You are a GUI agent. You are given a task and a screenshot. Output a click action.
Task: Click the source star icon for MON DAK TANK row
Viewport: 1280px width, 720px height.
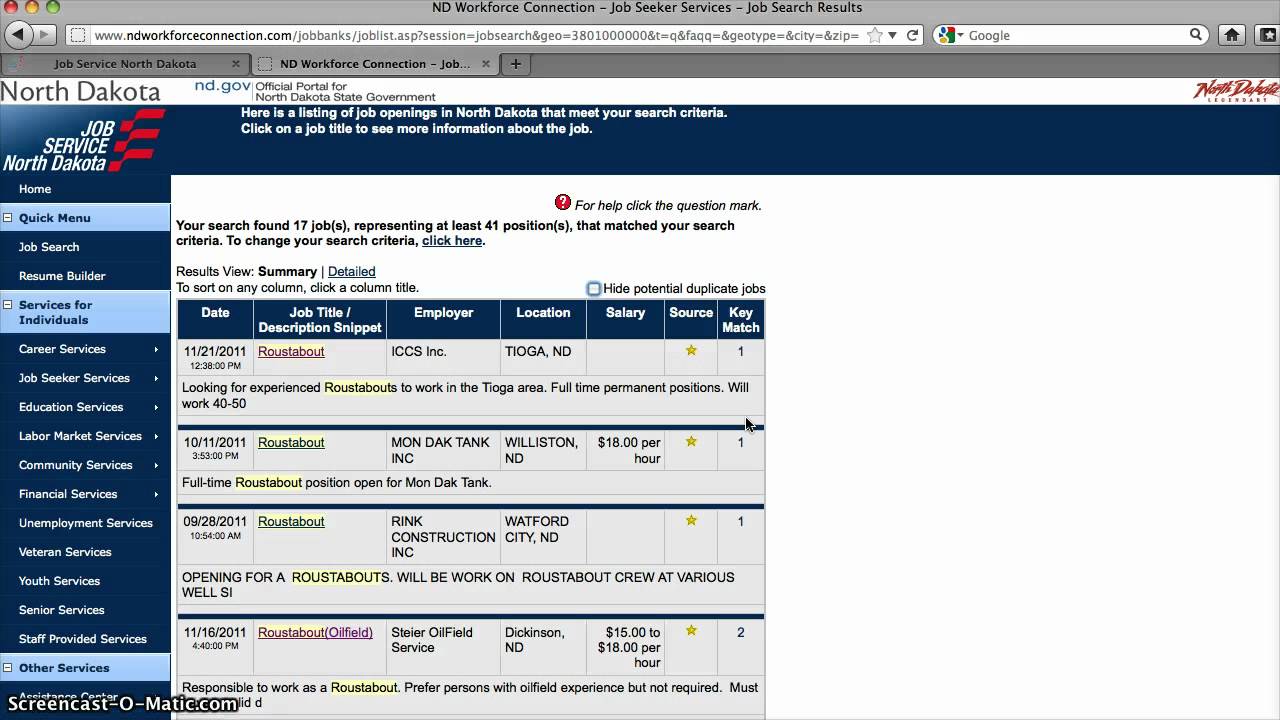[691, 442]
